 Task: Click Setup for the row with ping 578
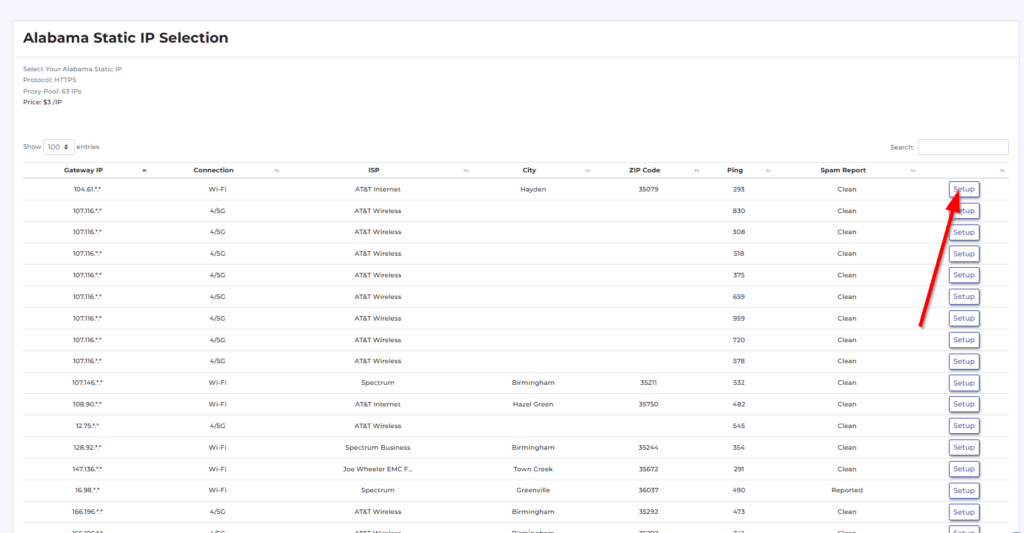(x=964, y=361)
